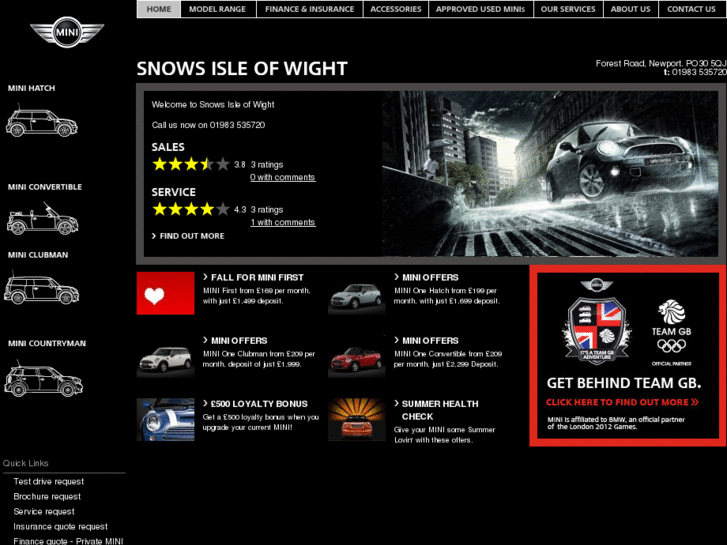The width and height of the screenshot is (727, 545).
Task: Click 'Get a £500 loyalty bonus' description
Action: (x=261, y=422)
